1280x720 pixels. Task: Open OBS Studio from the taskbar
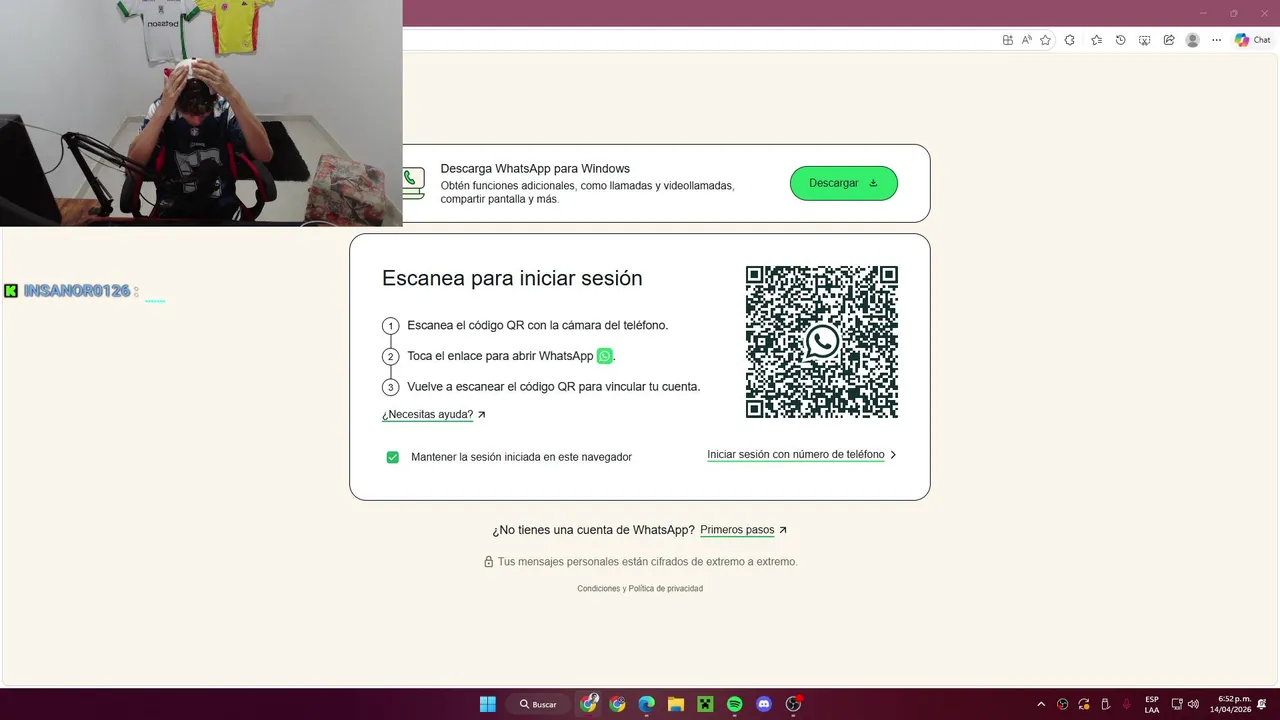coord(793,704)
